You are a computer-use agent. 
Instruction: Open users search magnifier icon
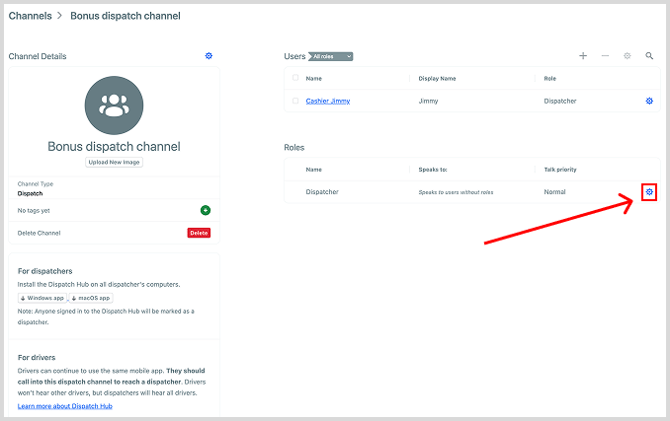[x=649, y=56]
